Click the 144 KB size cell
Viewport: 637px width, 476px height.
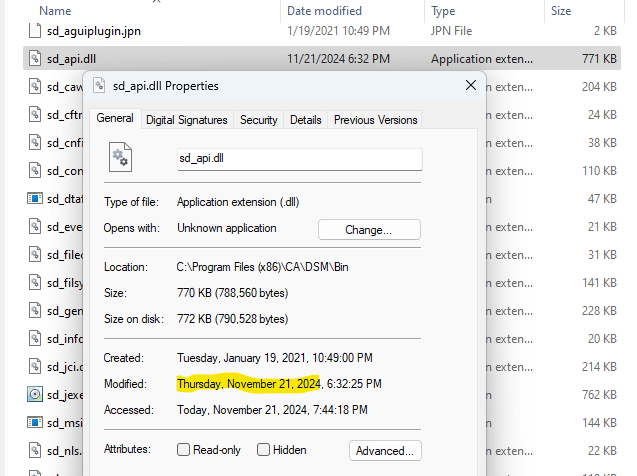(x=599, y=423)
